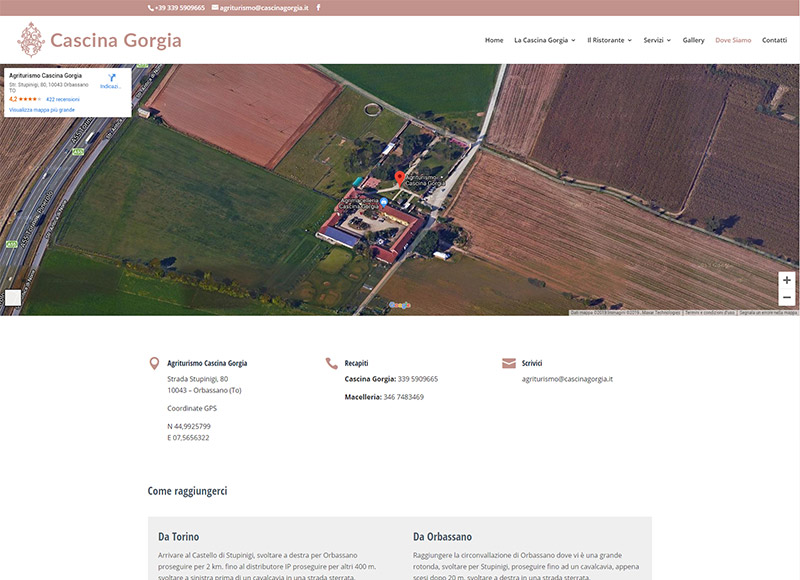Call +39 339 5909665 in top bar
This screenshot has height=580, width=800.
pyautogui.click(x=180, y=8)
